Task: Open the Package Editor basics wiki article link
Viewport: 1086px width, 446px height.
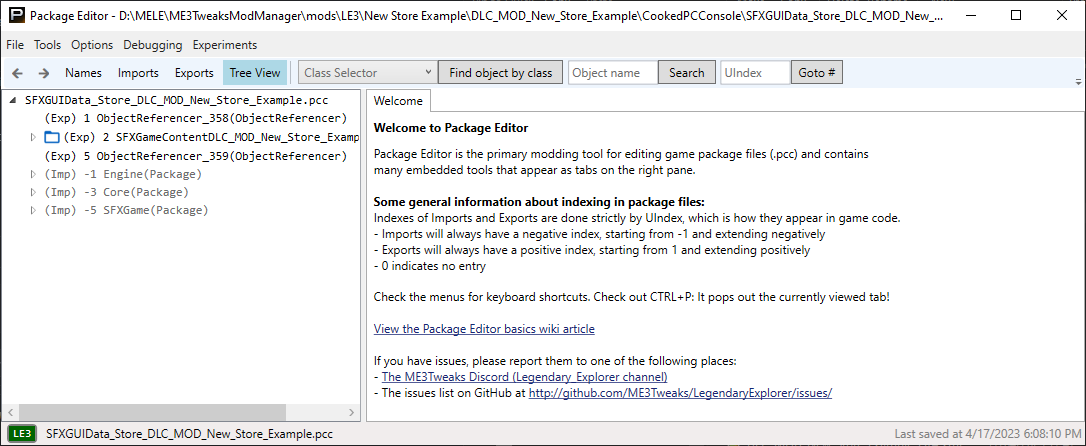Action: pos(484,329)
